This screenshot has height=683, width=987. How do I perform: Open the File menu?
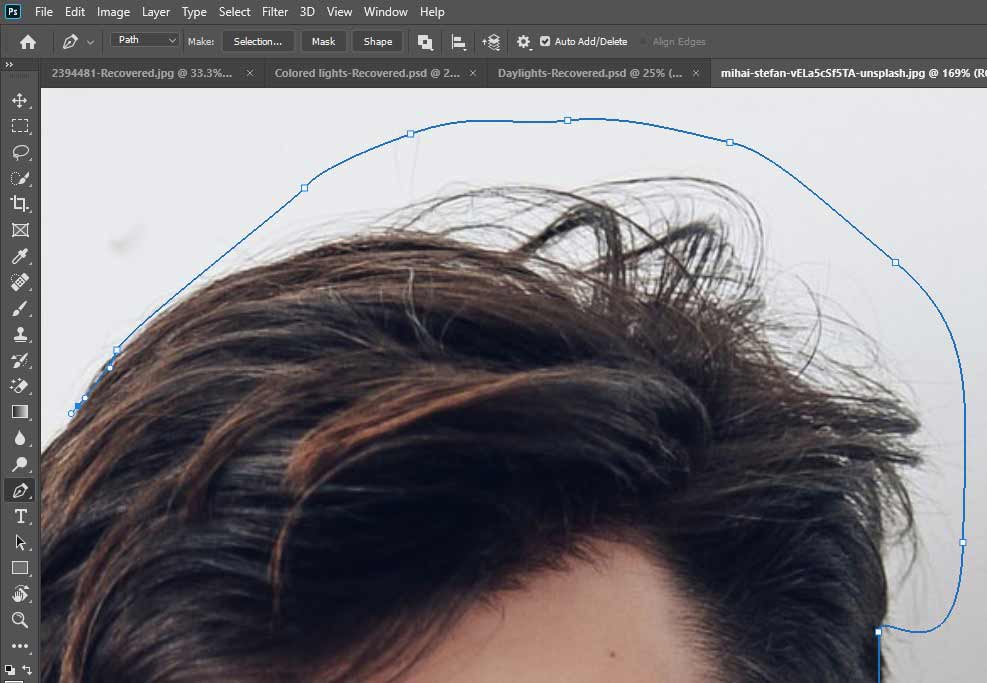tap(43, 12)
